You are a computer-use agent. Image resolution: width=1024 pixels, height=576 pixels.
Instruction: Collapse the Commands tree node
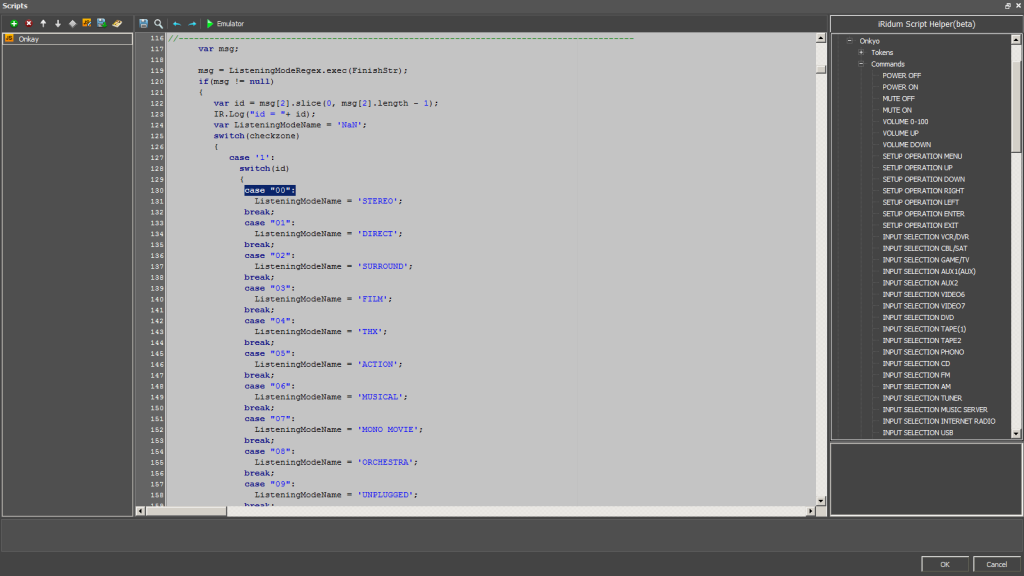click(861, 64)
